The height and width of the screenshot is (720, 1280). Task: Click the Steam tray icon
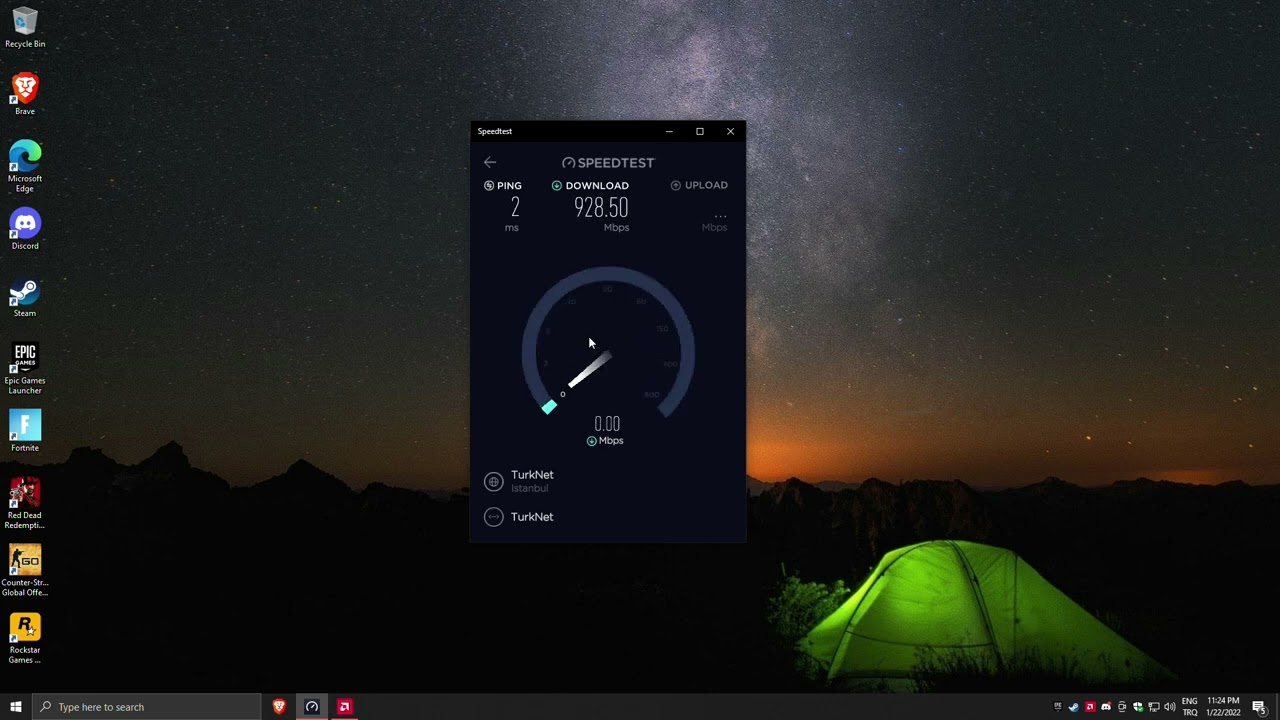pyautogui.click(x=1074, y=707)
